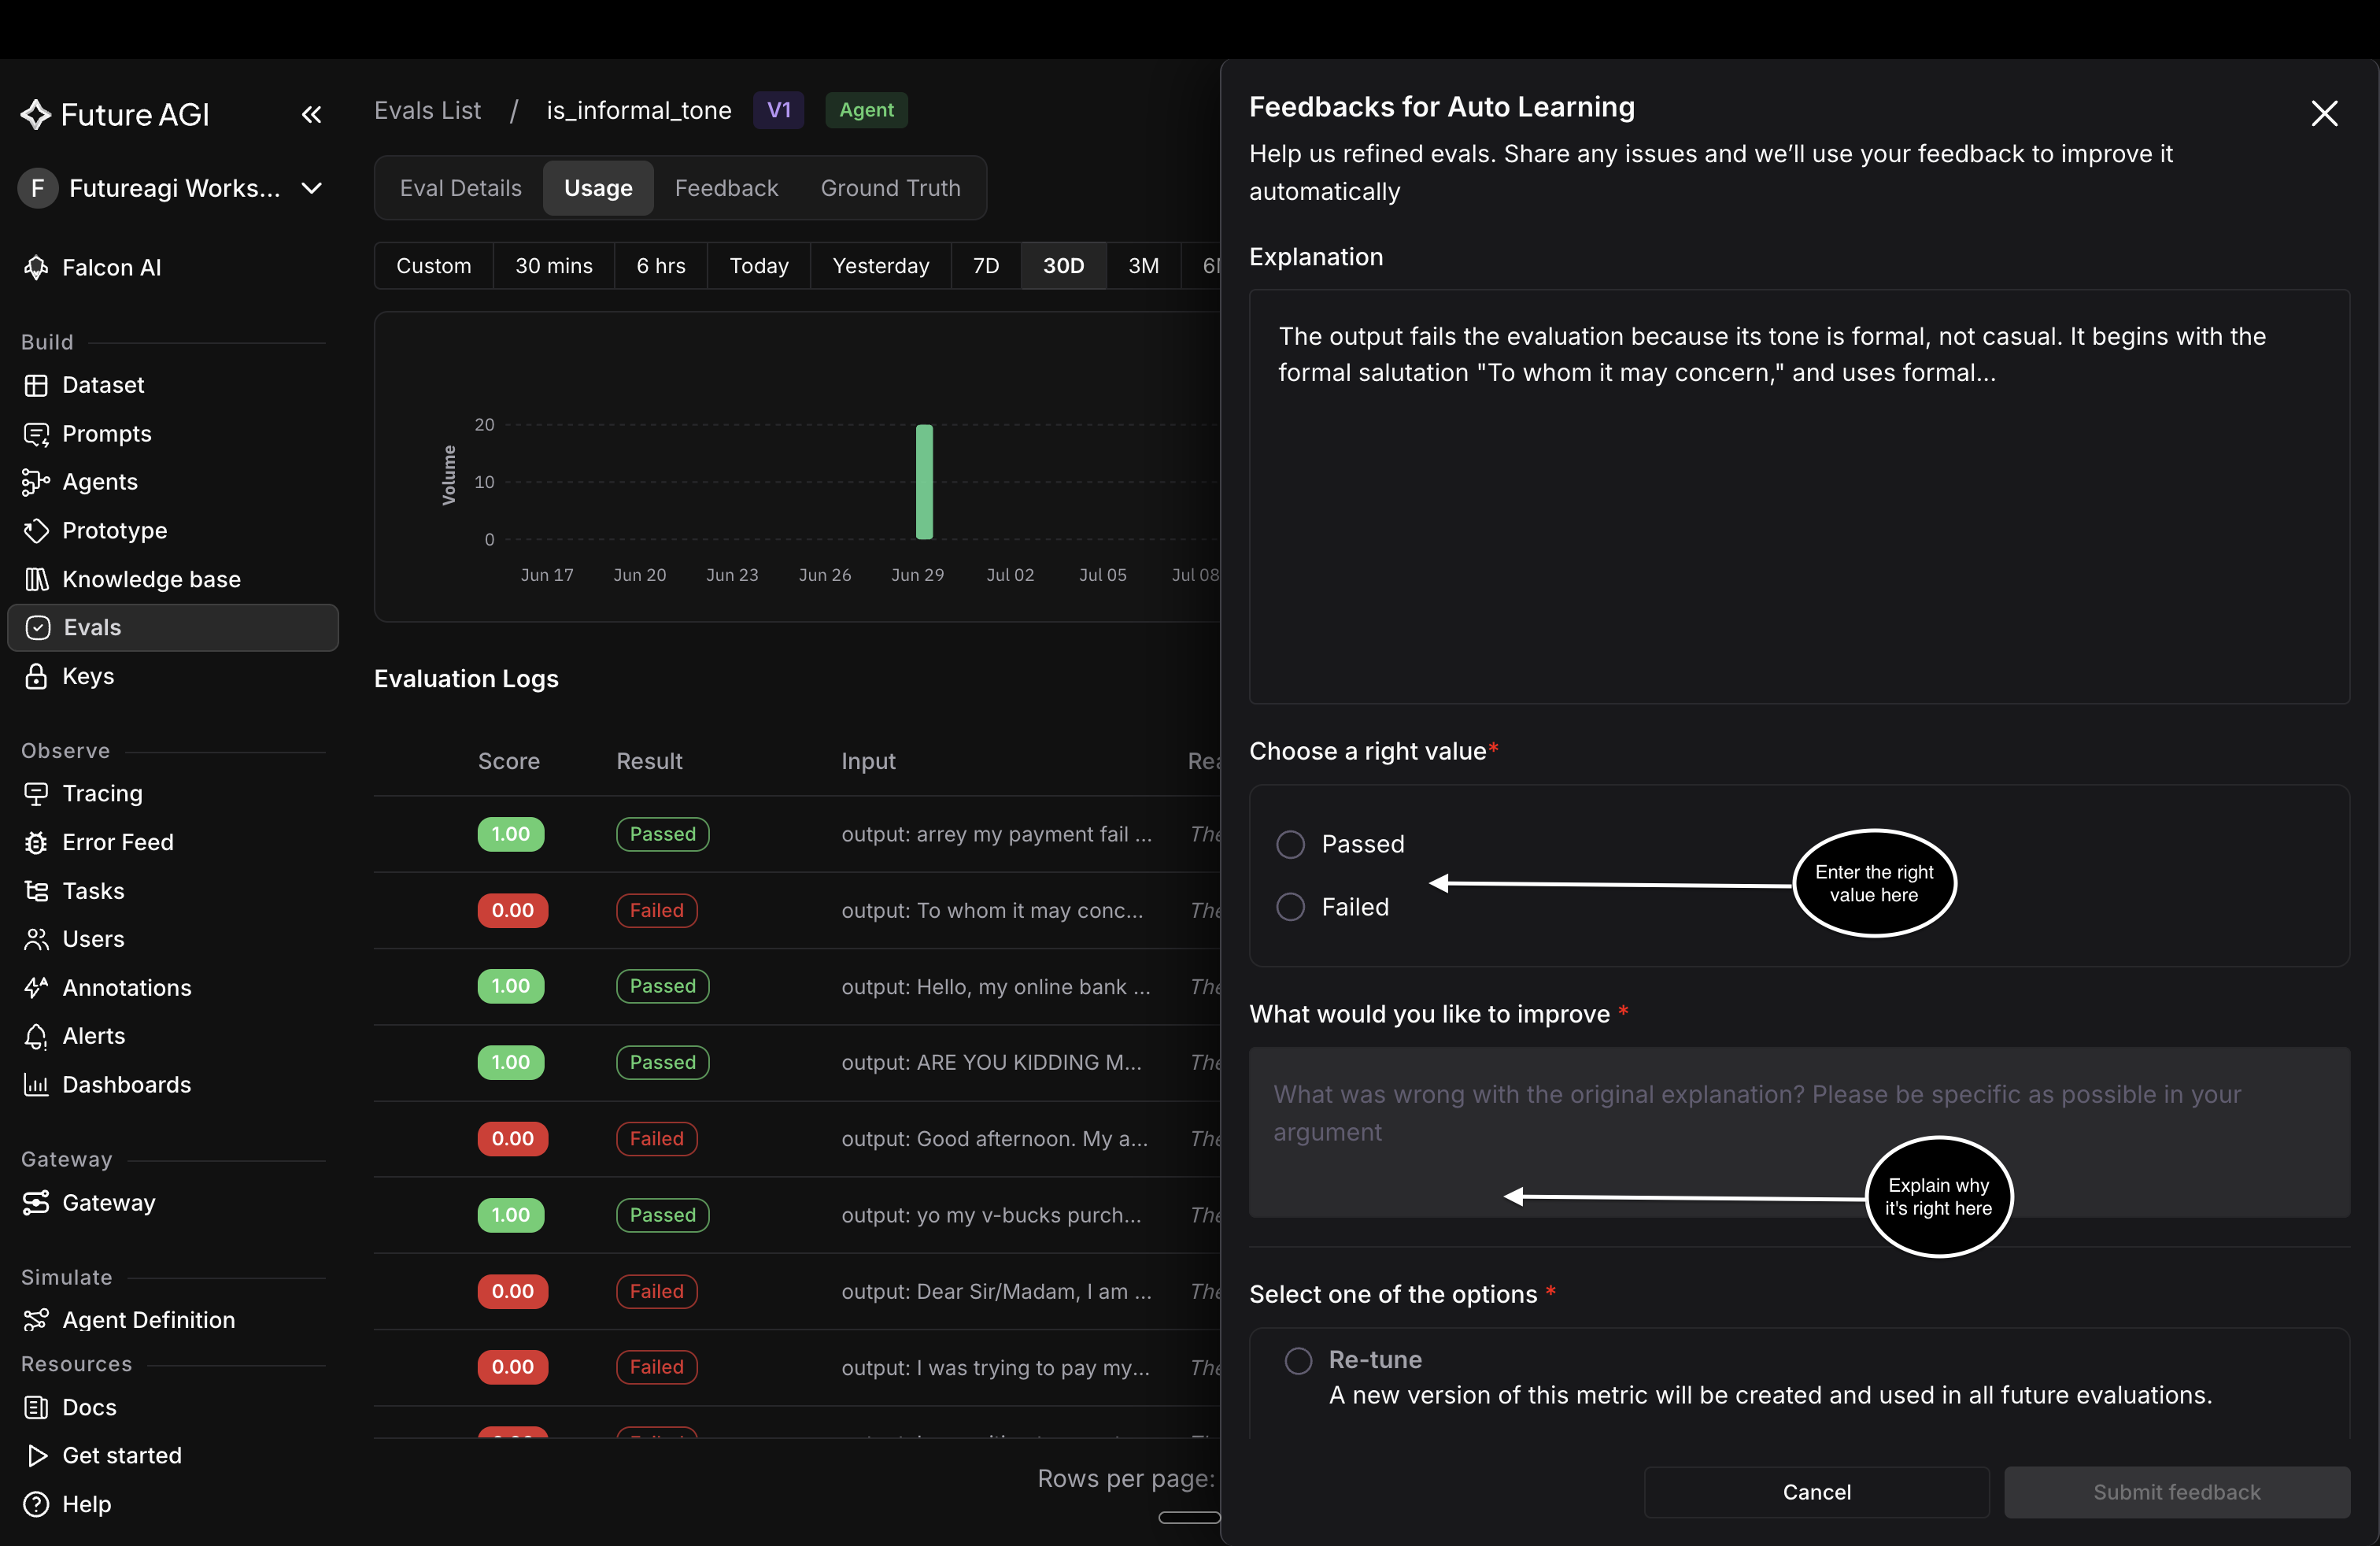Focus the What would you like to improve field
The image size is (2380, 1546).
1799,1132
